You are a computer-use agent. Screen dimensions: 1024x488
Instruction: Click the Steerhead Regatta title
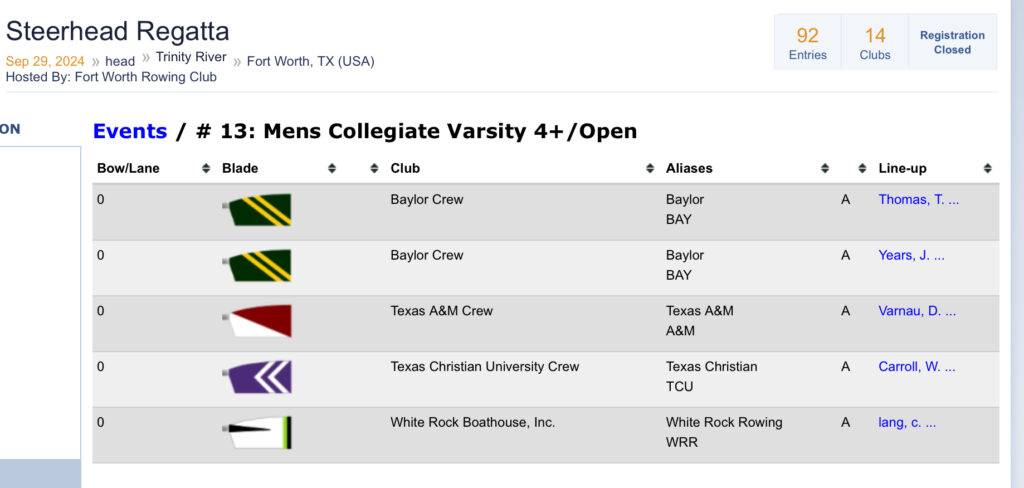tap(118, 31)
